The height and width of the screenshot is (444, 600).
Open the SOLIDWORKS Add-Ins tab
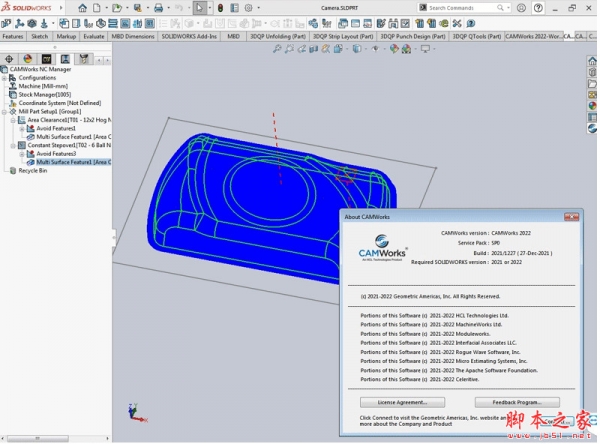coord(189,36)
